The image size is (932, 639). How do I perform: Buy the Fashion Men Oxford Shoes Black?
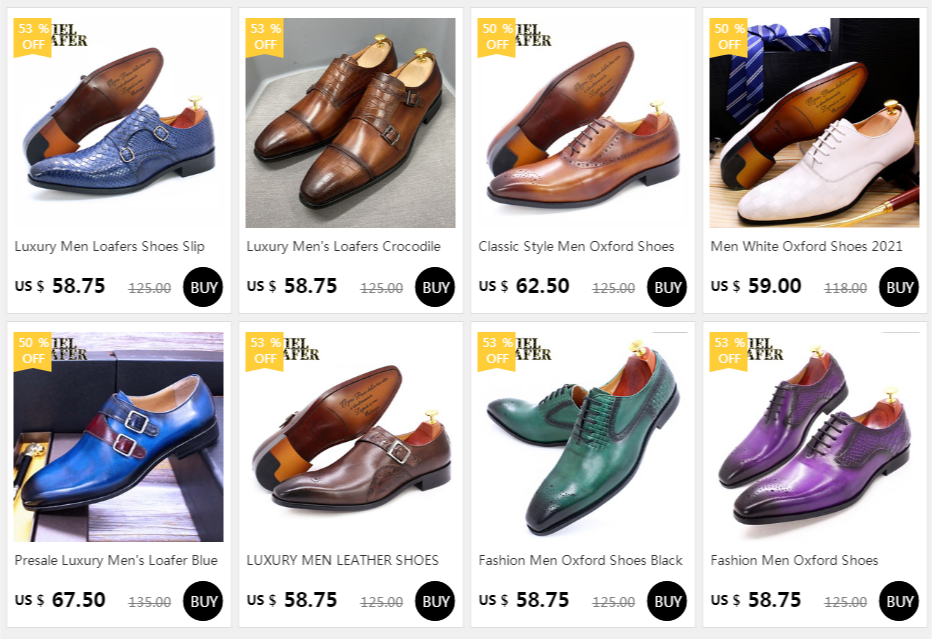click(x=667, y=602)
